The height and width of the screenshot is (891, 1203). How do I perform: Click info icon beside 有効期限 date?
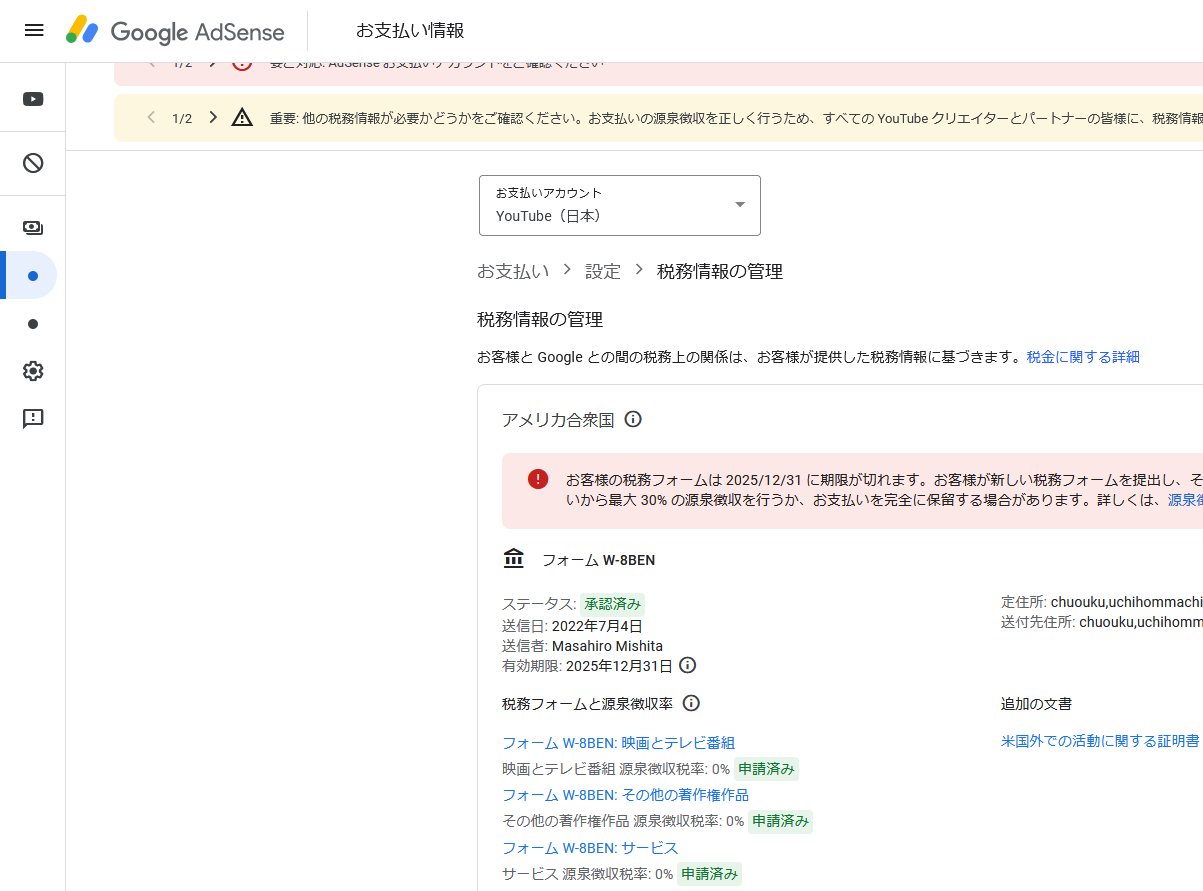[688, 665]
